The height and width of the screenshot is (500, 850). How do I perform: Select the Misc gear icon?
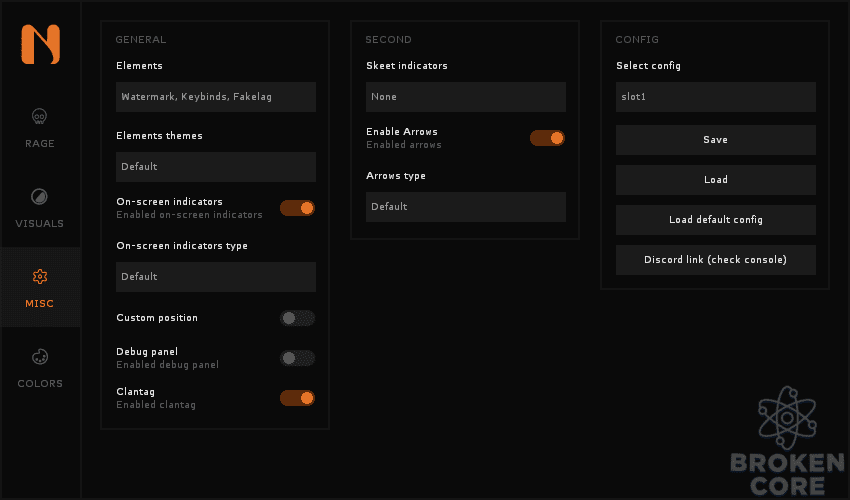point(40,277)
